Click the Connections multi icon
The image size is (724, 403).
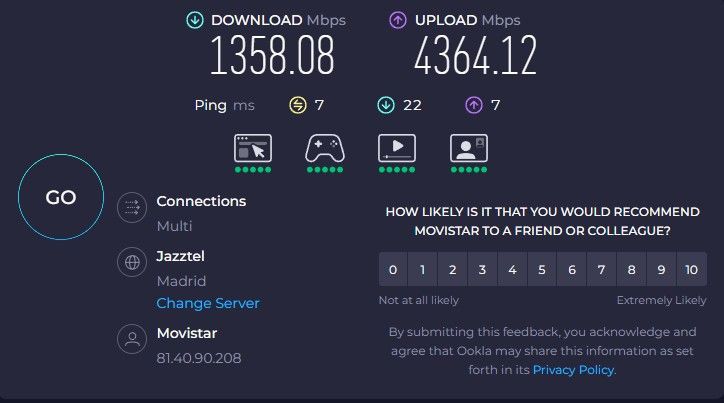(x=132, y=208)
